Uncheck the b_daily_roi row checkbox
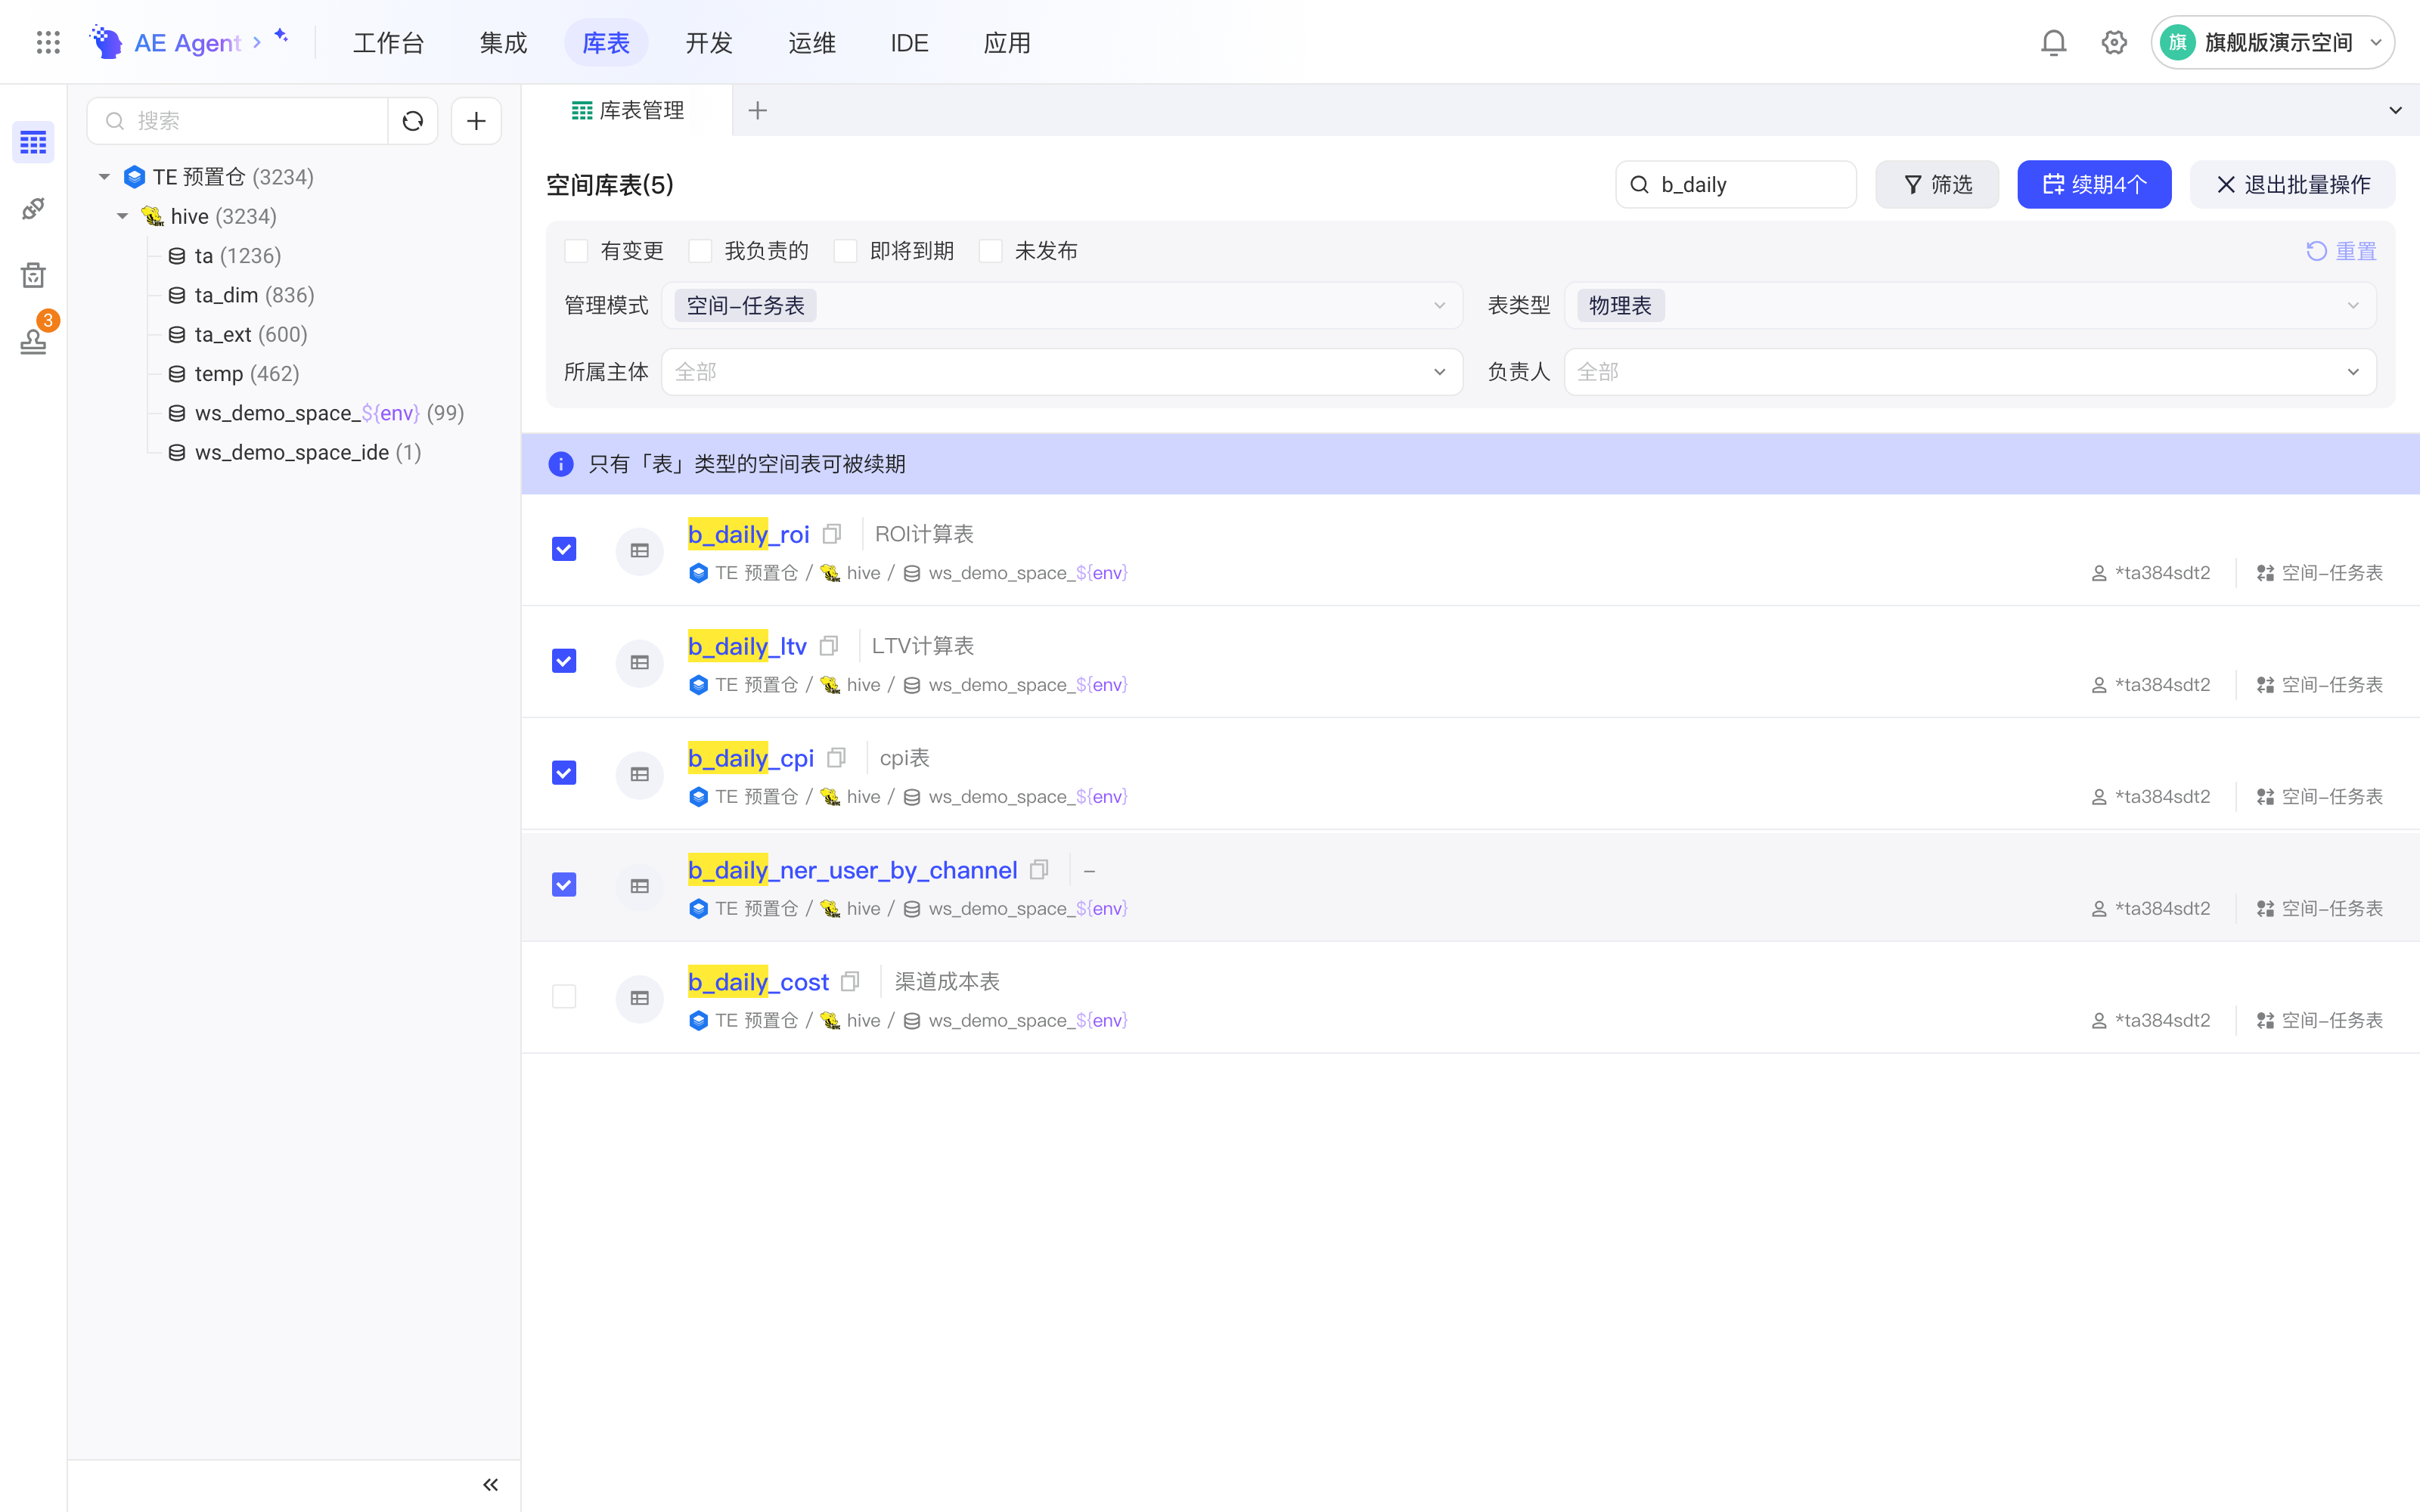Image resolution: width=2420 pixels, height=1512 pixels. [564, 549]
